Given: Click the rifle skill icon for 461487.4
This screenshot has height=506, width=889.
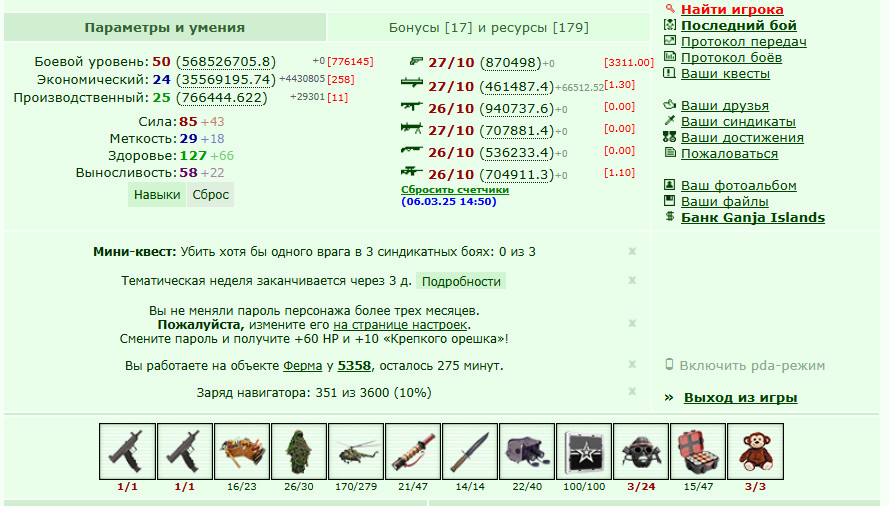Looking at the screenshot, I should pyautogui.click(x=412, y=83).
